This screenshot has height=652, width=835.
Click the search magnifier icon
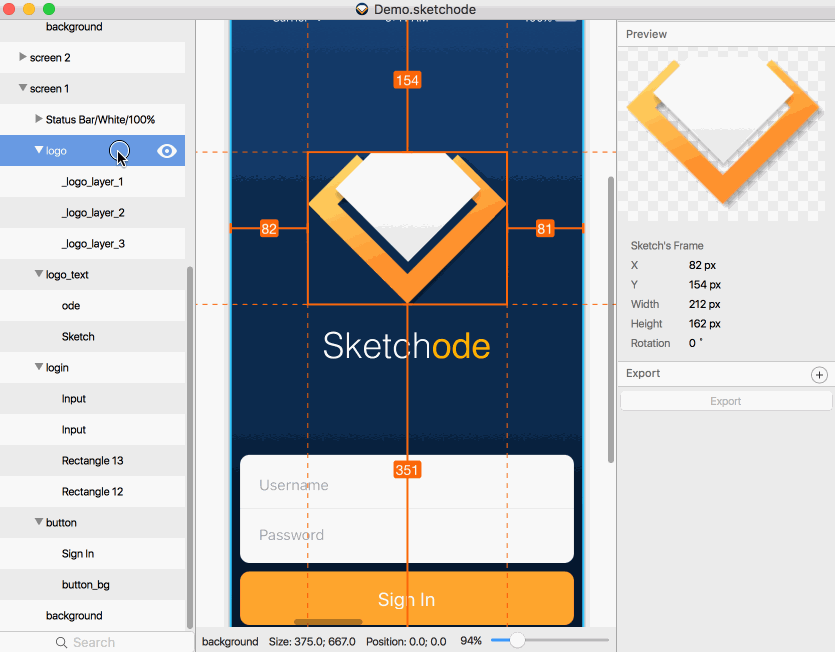(x=61, y=642)
